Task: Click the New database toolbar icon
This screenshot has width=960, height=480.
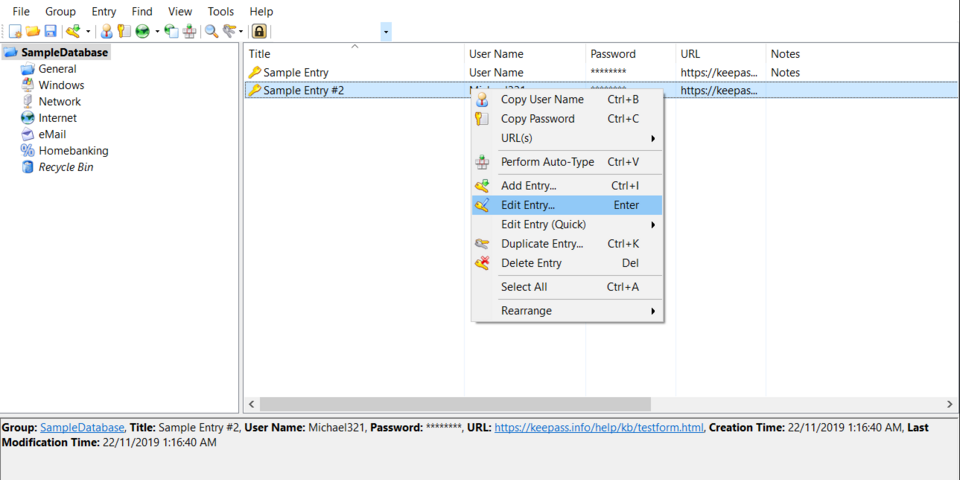Action: pos(15,31)
